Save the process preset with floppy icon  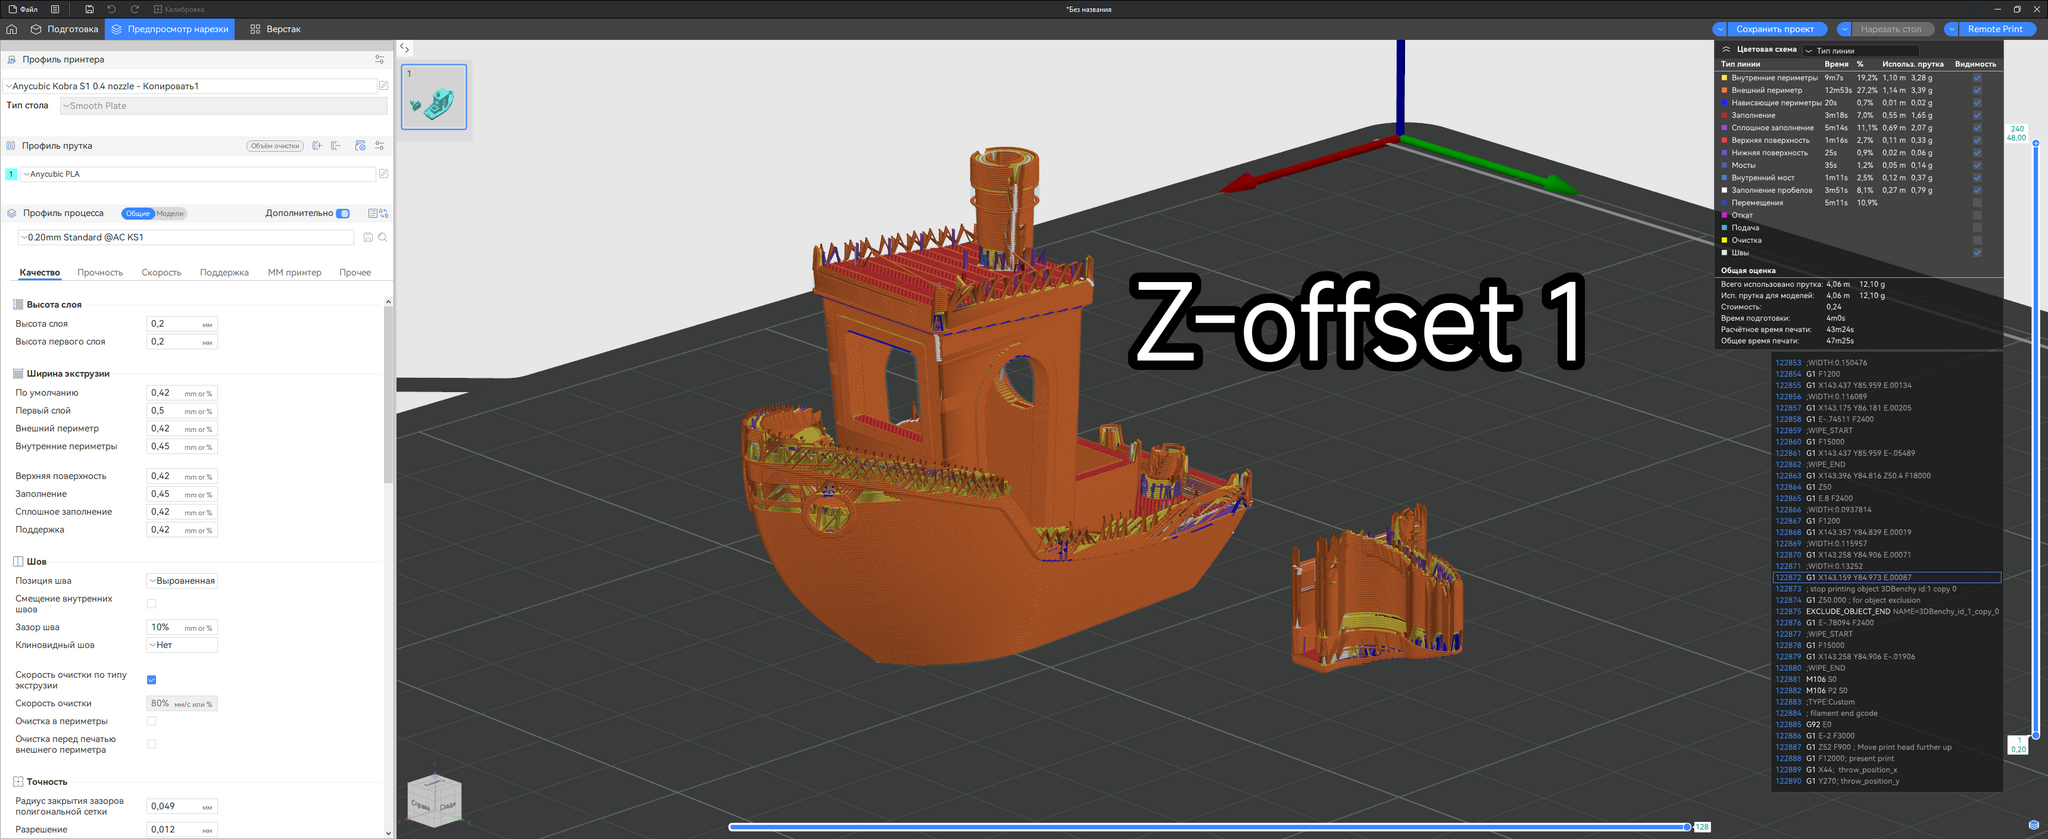tap(368, 238)
